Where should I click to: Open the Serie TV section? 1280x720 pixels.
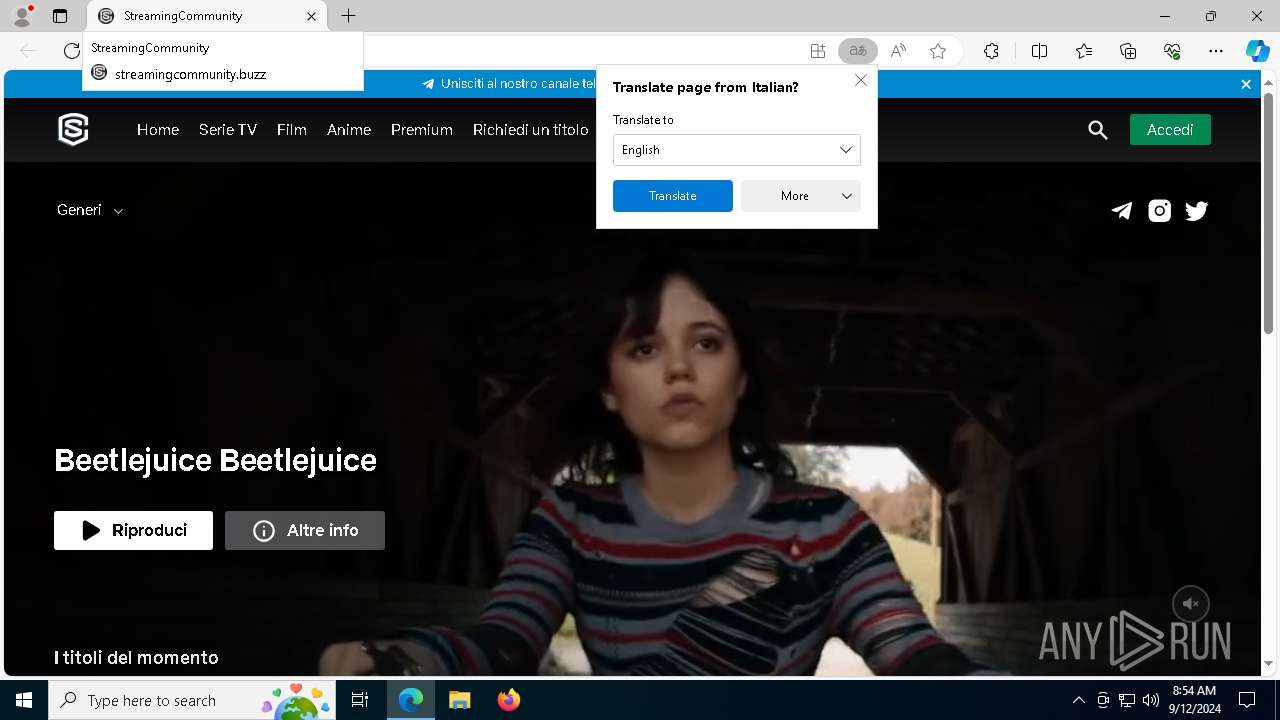(x=228, y=130)
